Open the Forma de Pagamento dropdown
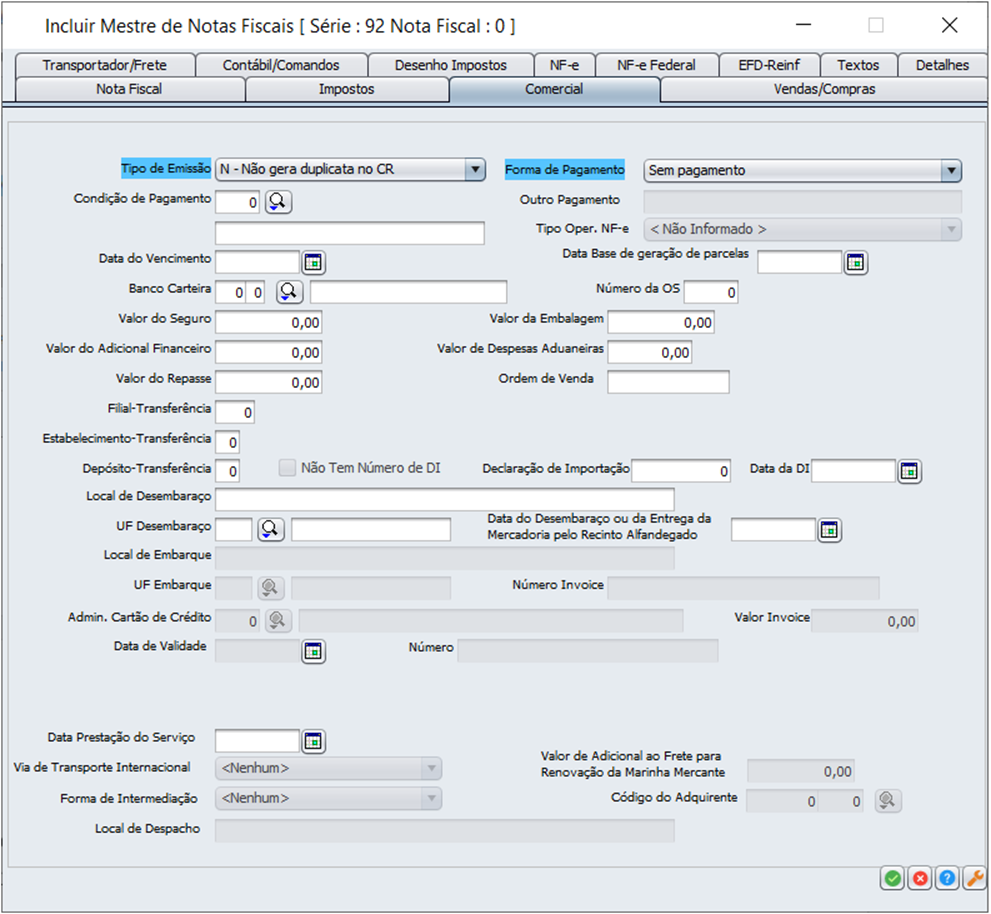 tap(951, 171)
